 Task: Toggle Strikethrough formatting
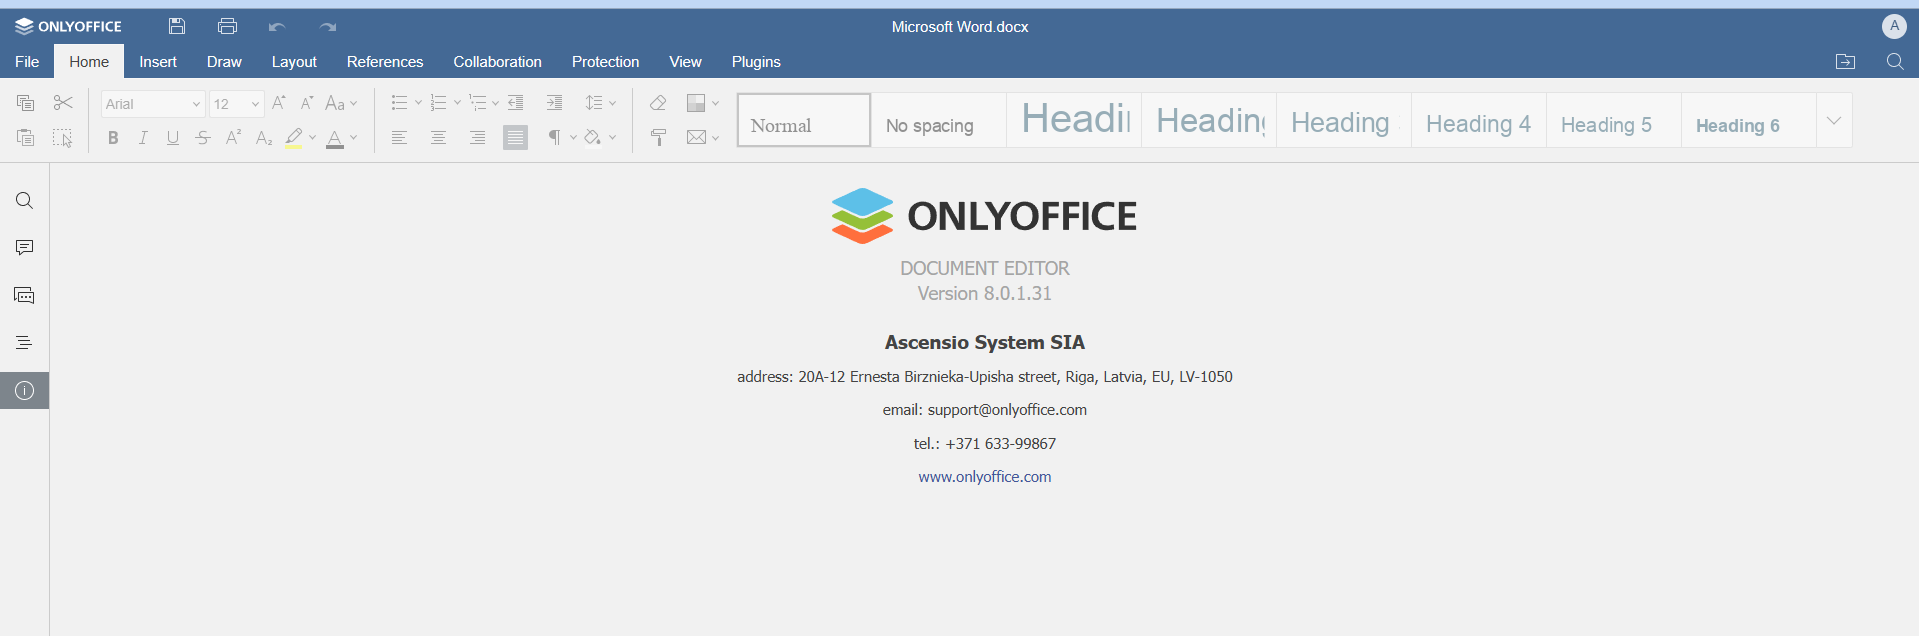coord(203,138)
